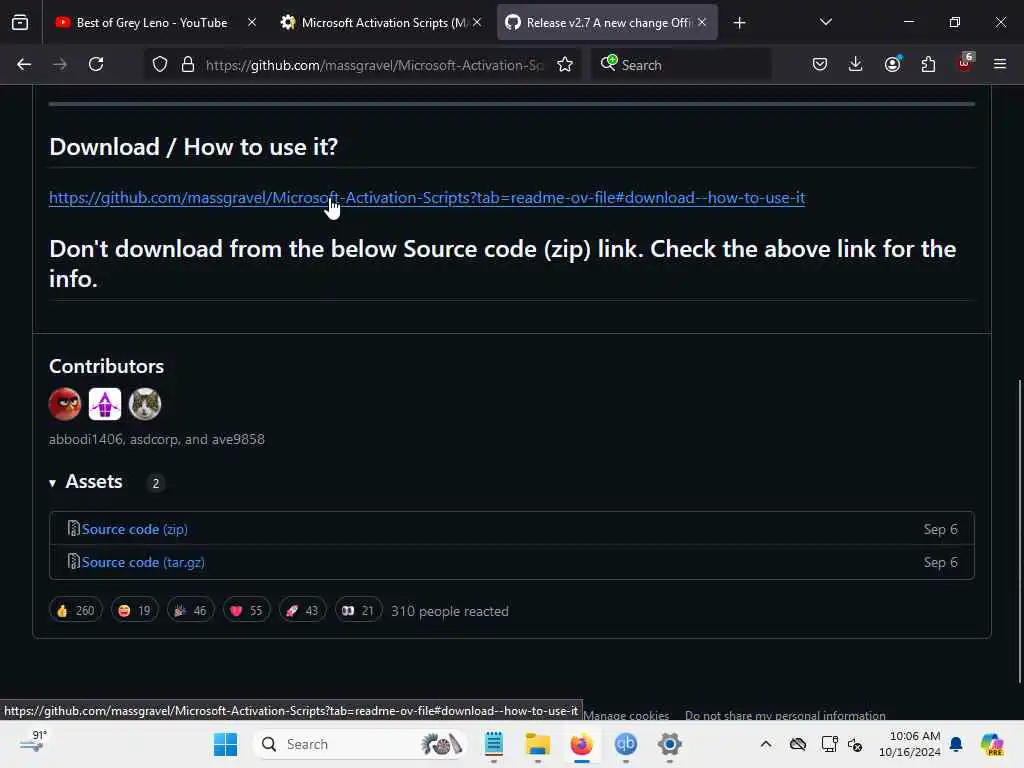Toggle heart reaction 55
This screenshot has height=768, width=1024.
(246, 611)
